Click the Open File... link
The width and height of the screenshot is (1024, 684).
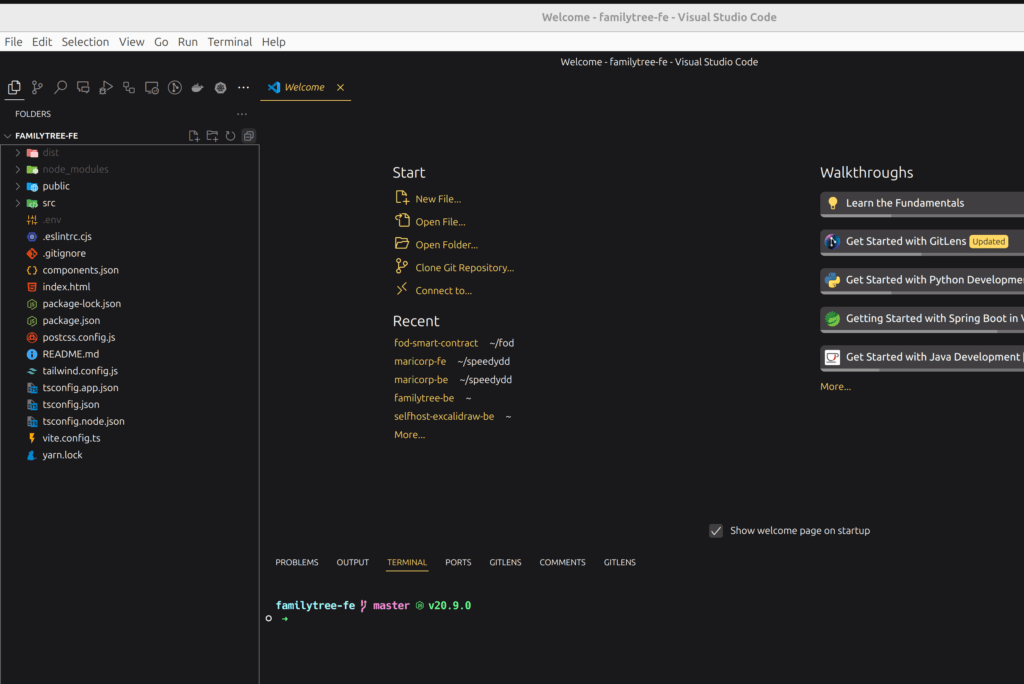point(440,222)
